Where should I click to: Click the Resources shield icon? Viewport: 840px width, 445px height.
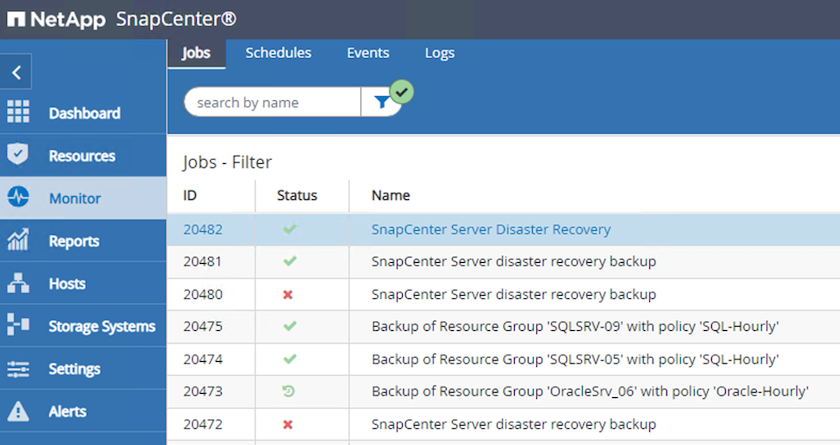coord(18,154)
